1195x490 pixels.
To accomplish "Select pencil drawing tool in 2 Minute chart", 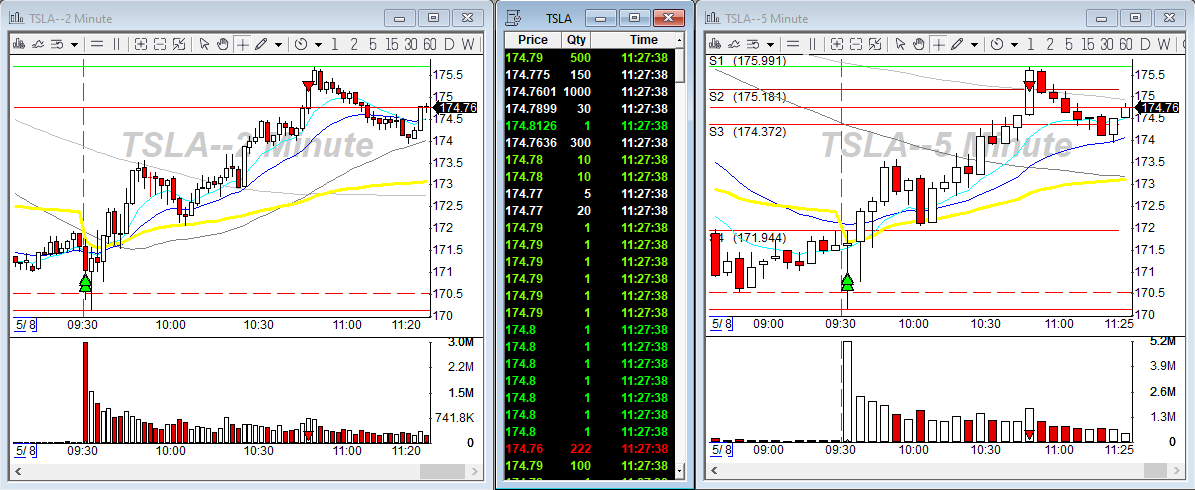I will pyautogui.click(x=261, y=44).
